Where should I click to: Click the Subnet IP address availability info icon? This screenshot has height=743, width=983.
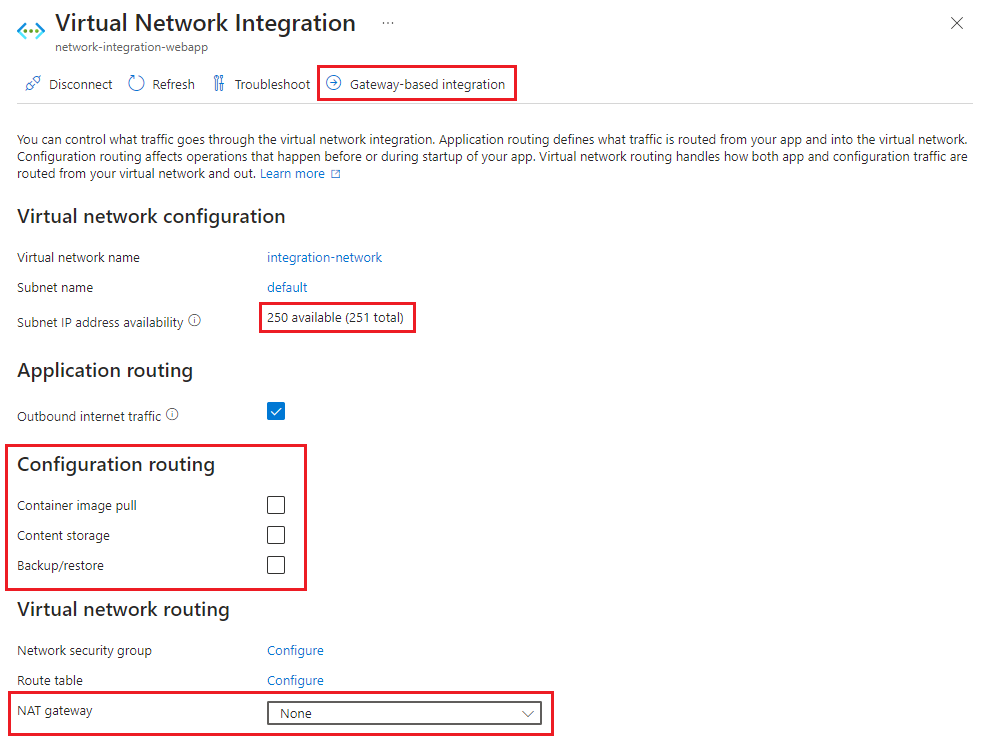(194, 321)
